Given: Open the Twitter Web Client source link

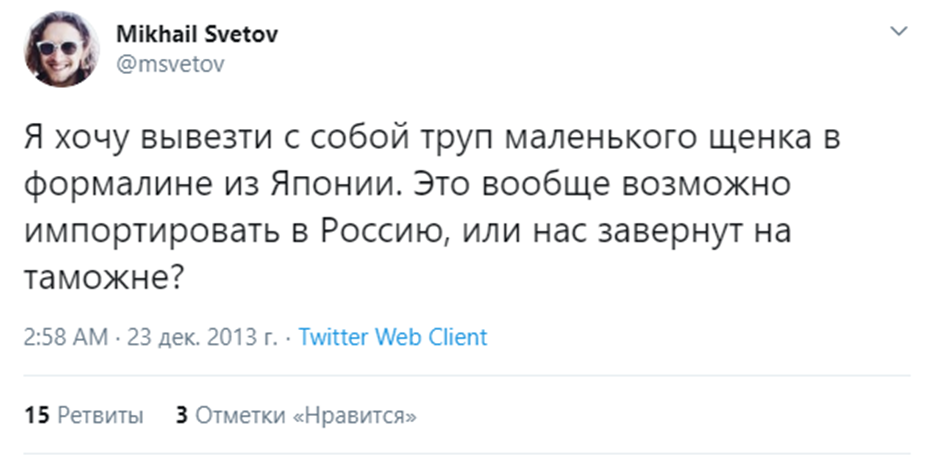Looking at the screenshot, I should coord(393,337).
